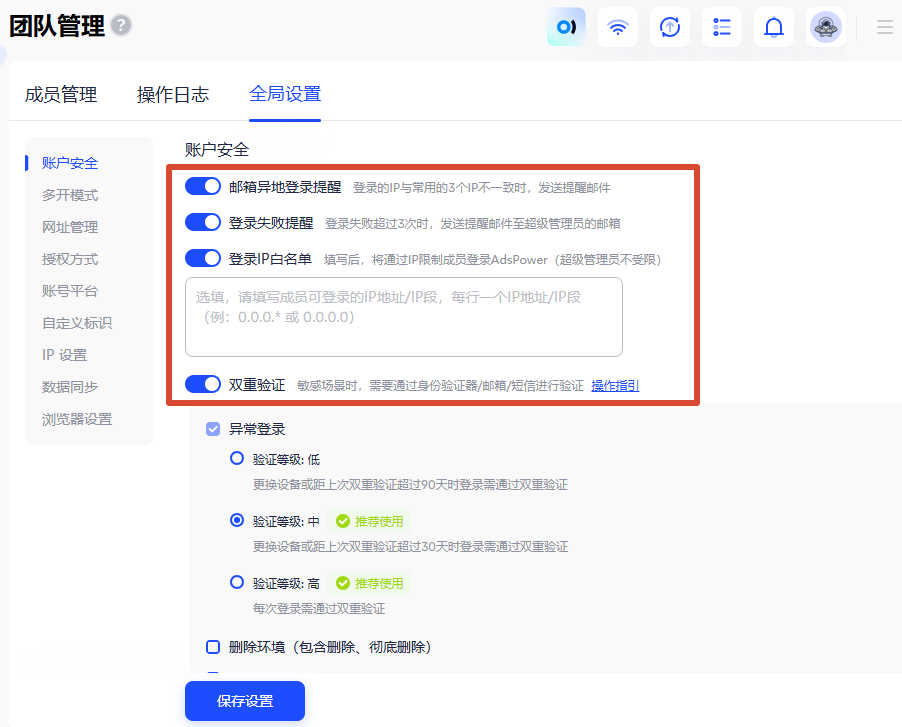Viewport: 902px width, 727px height.
Task: Click text 每次登录需通过双重验证
Action: 319,609
